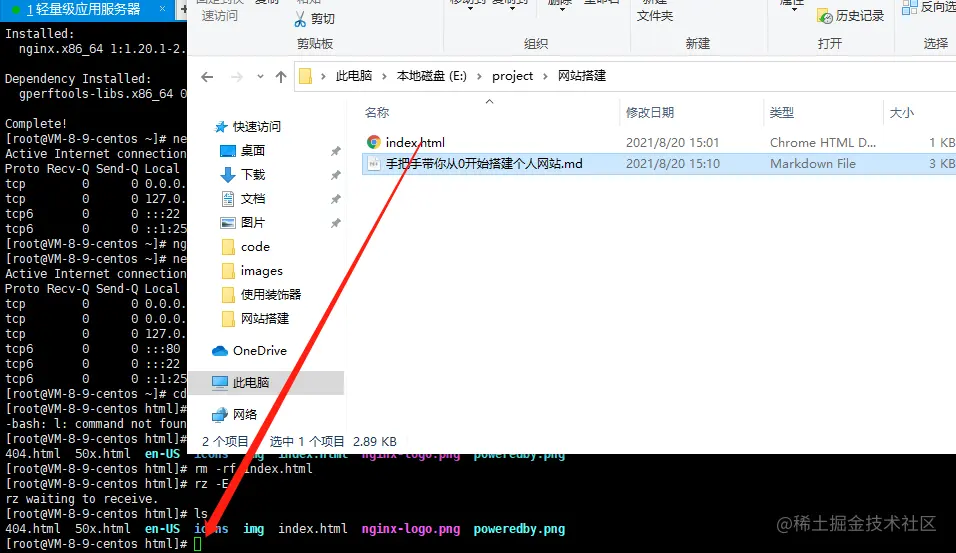956x553 pixels.
Task: Open OneDrive in the navigation pane
Action: coord(260,351)
